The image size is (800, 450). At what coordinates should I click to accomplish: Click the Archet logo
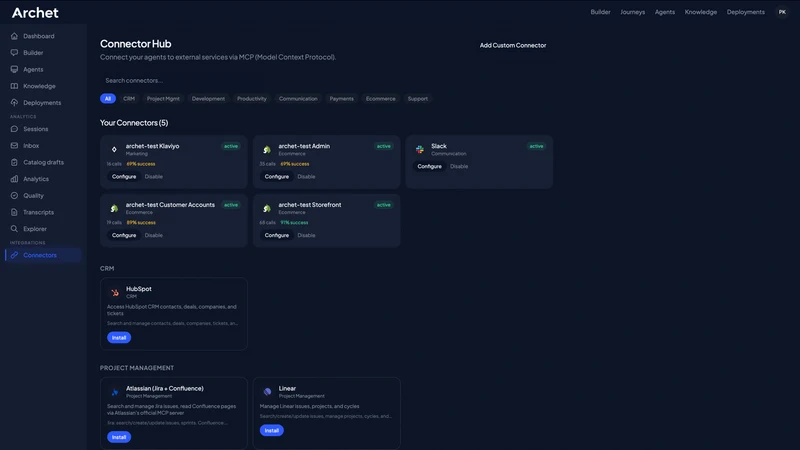coord(35,13)
